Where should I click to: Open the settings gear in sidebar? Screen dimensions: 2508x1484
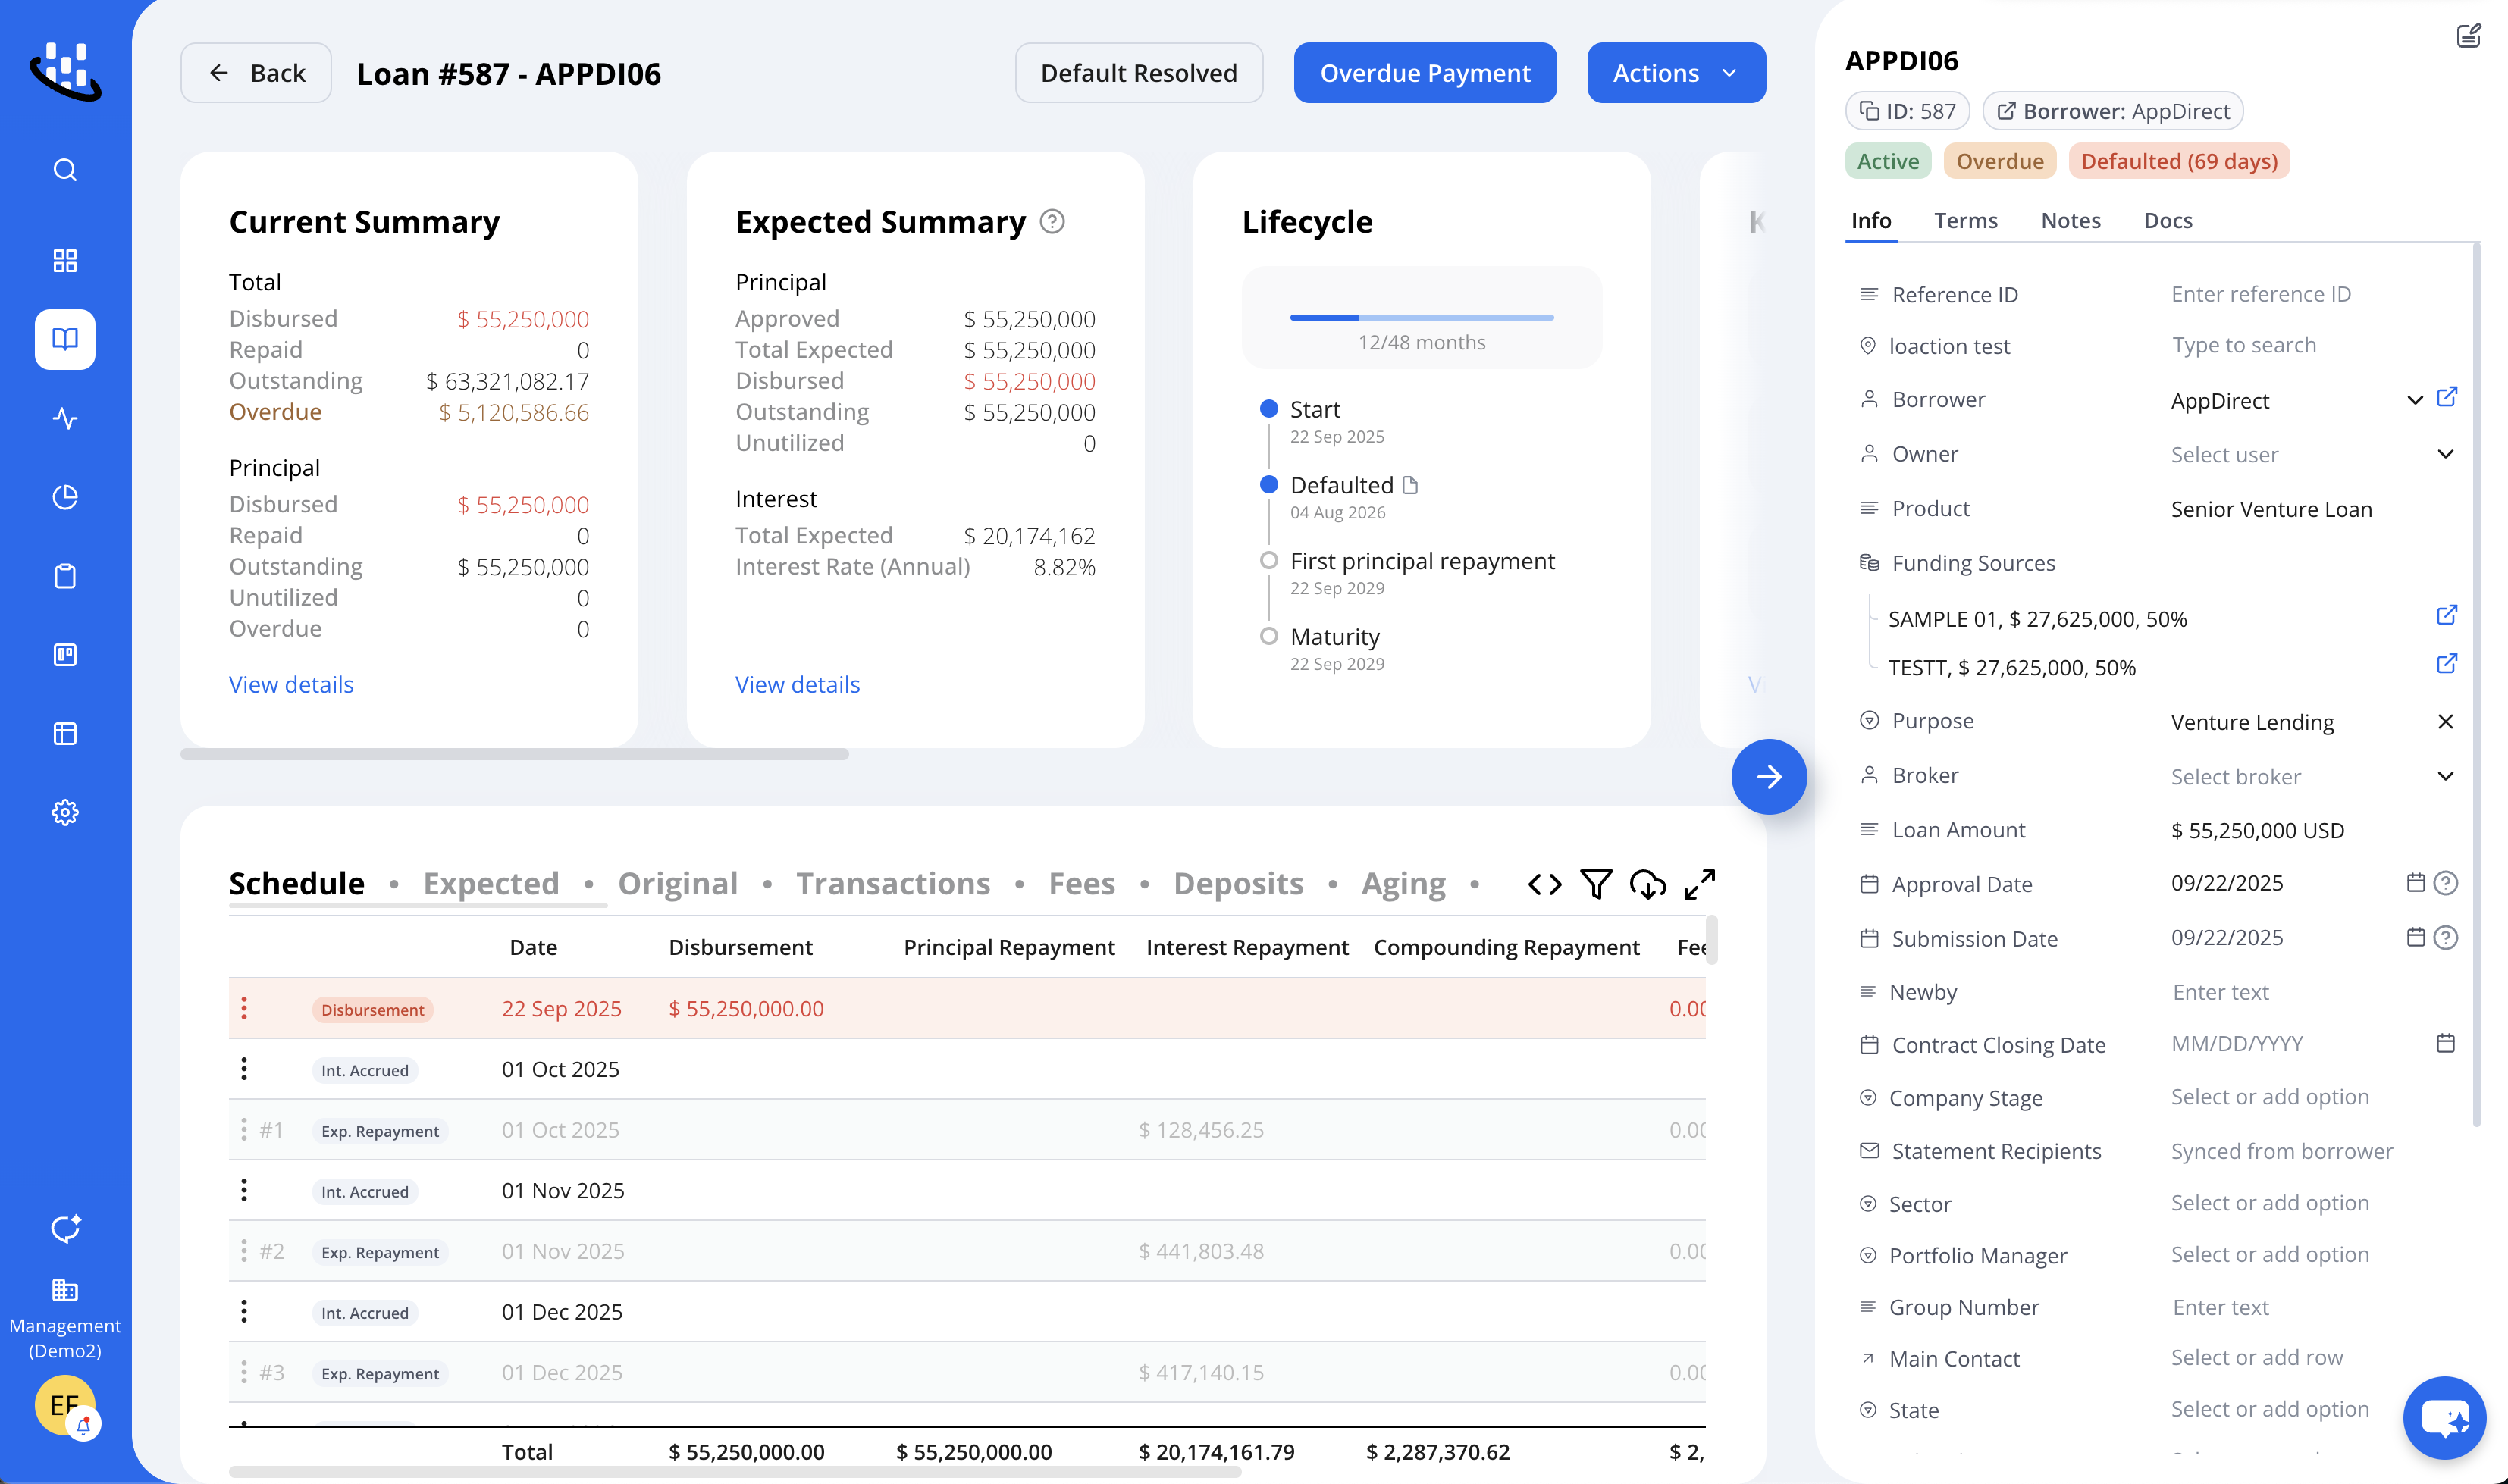[x=65, y=812]
